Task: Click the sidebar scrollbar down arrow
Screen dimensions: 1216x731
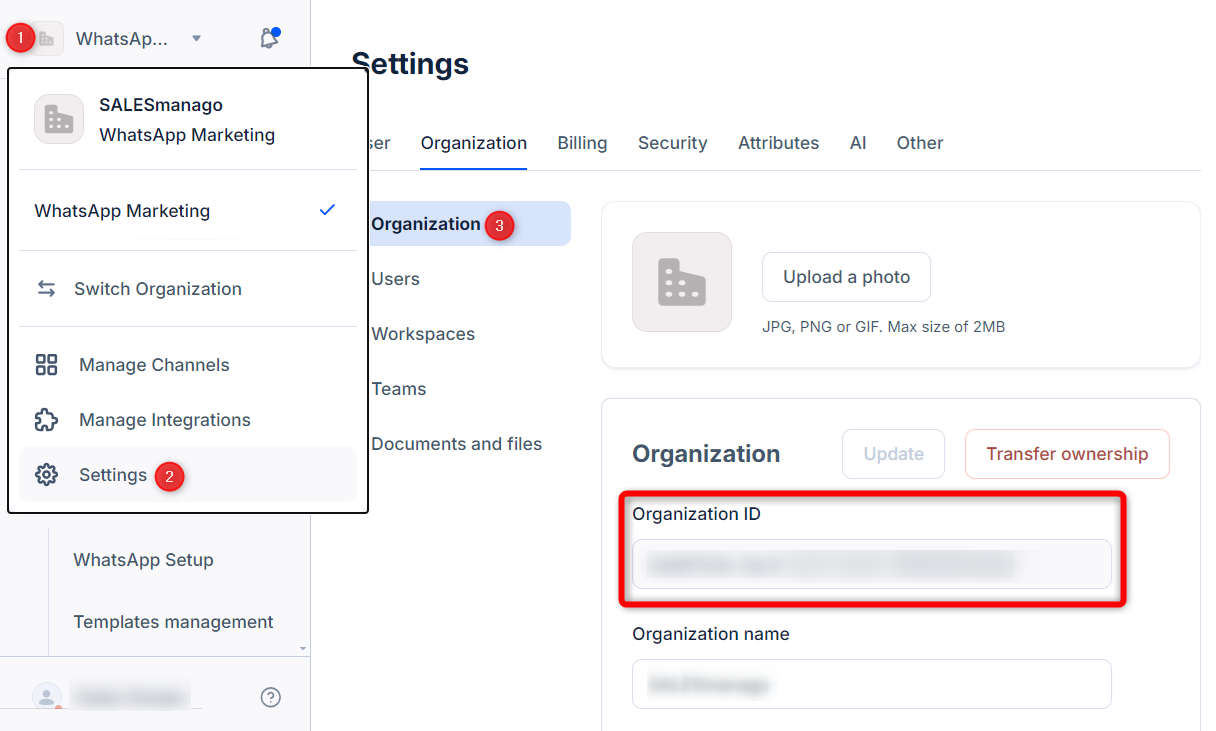Action: click(303, 649)
